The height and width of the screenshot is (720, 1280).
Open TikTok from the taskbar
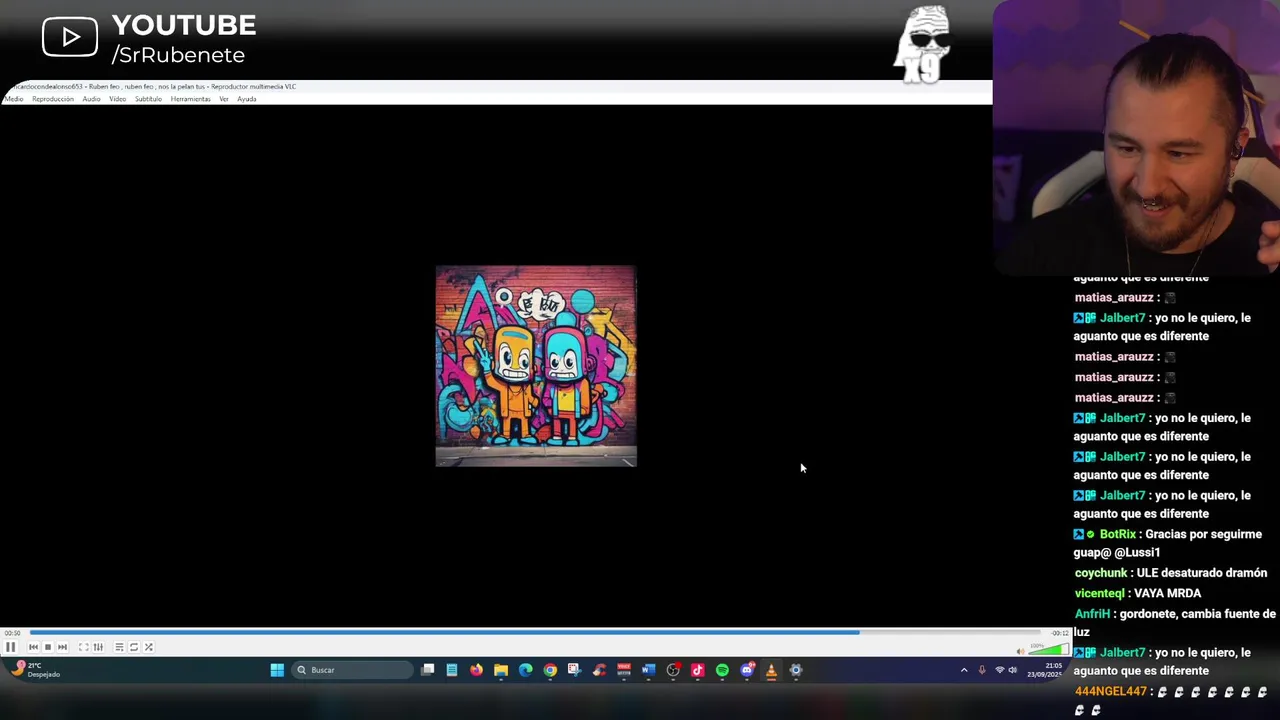[x=697, y=670]
